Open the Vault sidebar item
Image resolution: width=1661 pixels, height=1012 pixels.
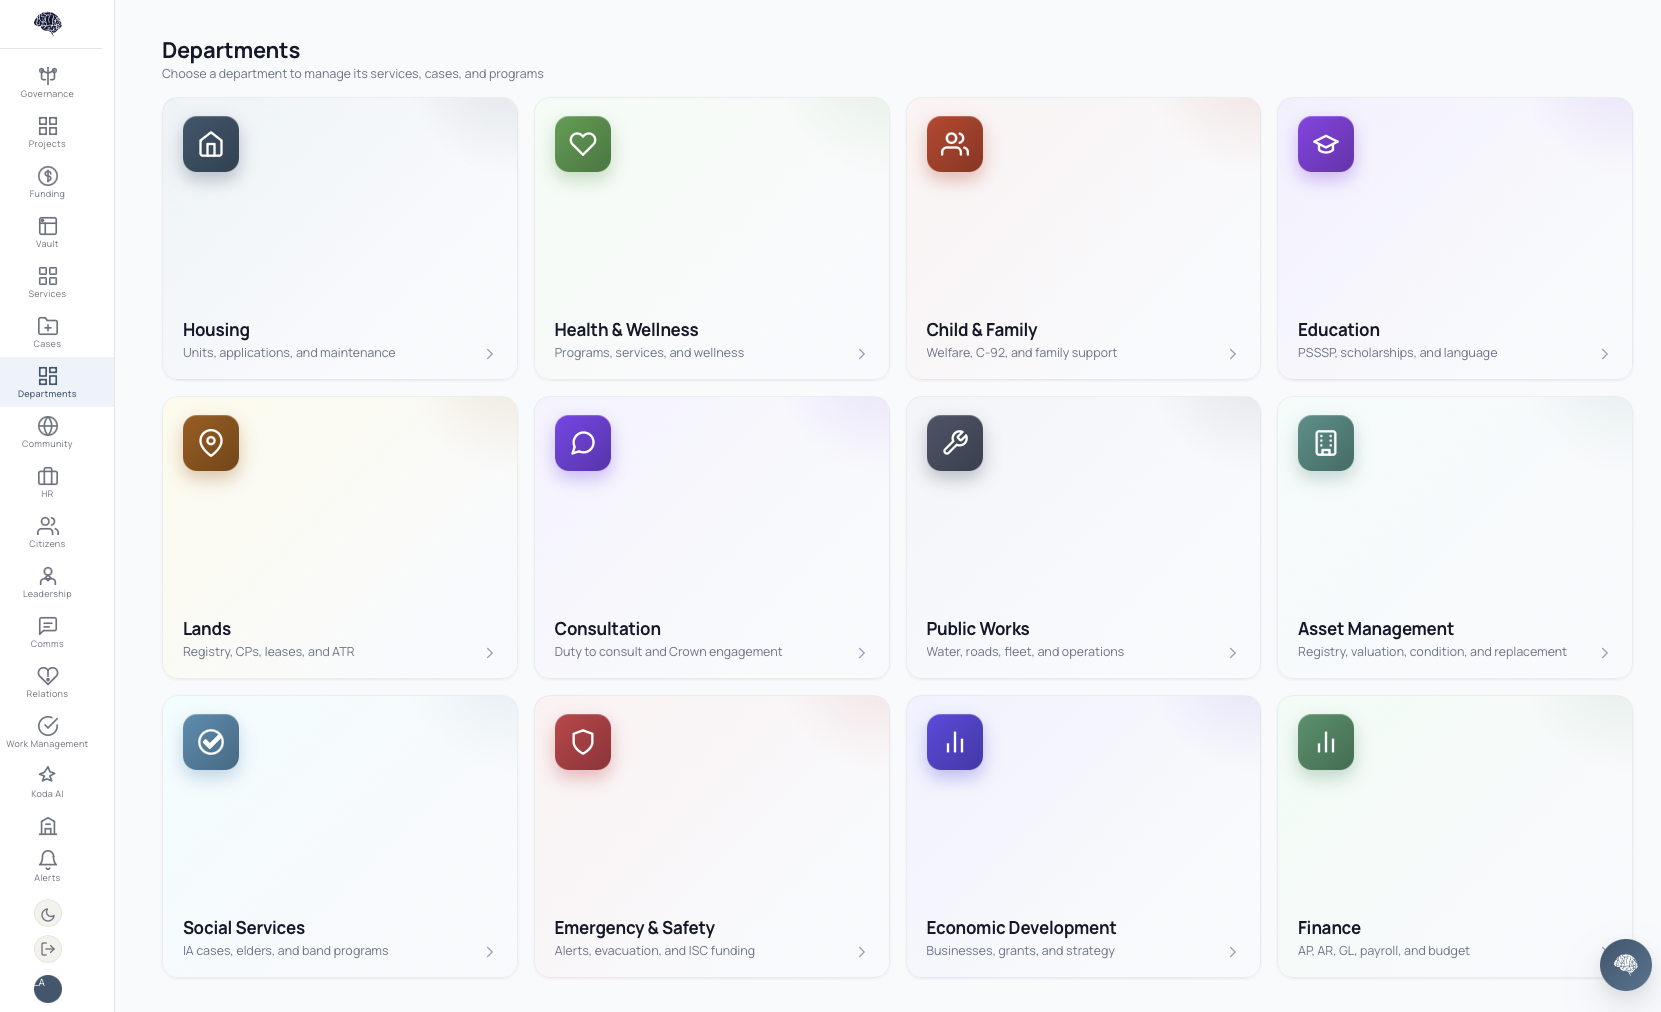(x=47, y=232)
